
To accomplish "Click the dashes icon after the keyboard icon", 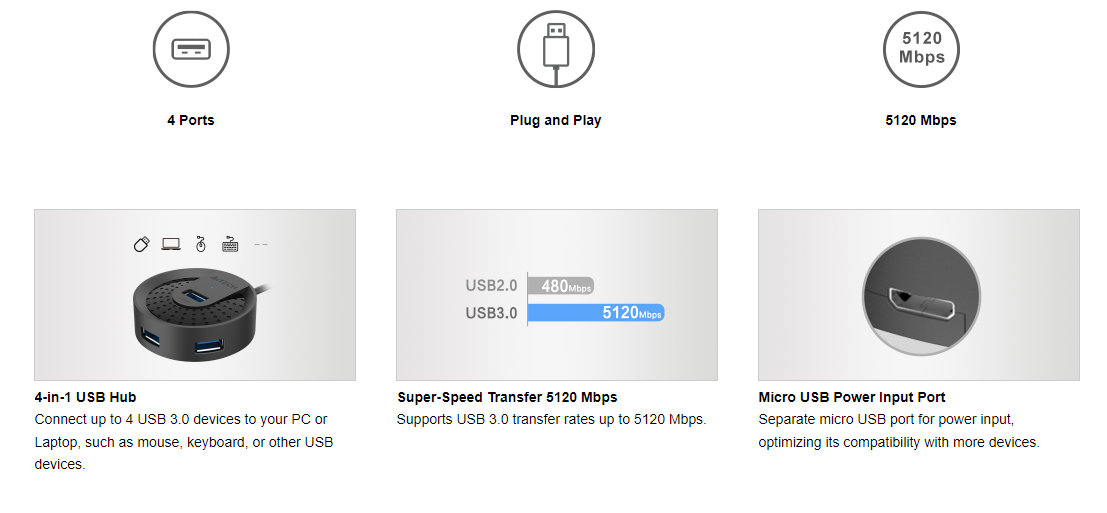I will coord(261,244).
